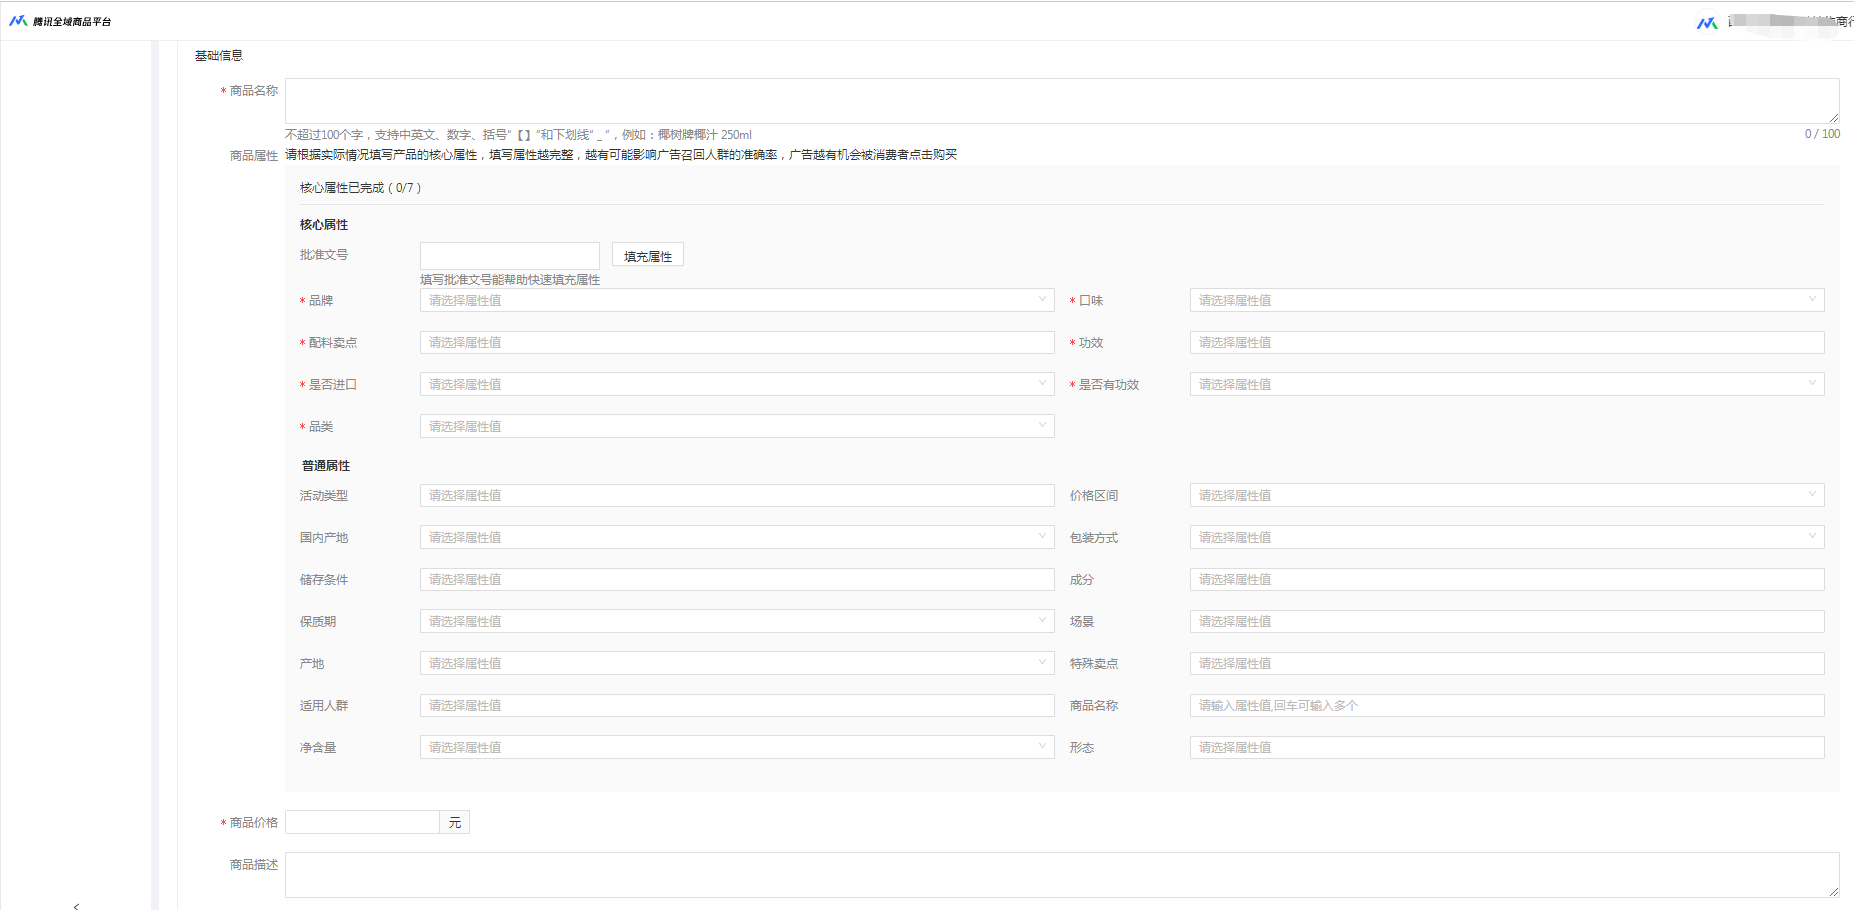The image size is (1854, 910).
Task: Click the 填充属性 button
Action: click(x=647, y=256)
